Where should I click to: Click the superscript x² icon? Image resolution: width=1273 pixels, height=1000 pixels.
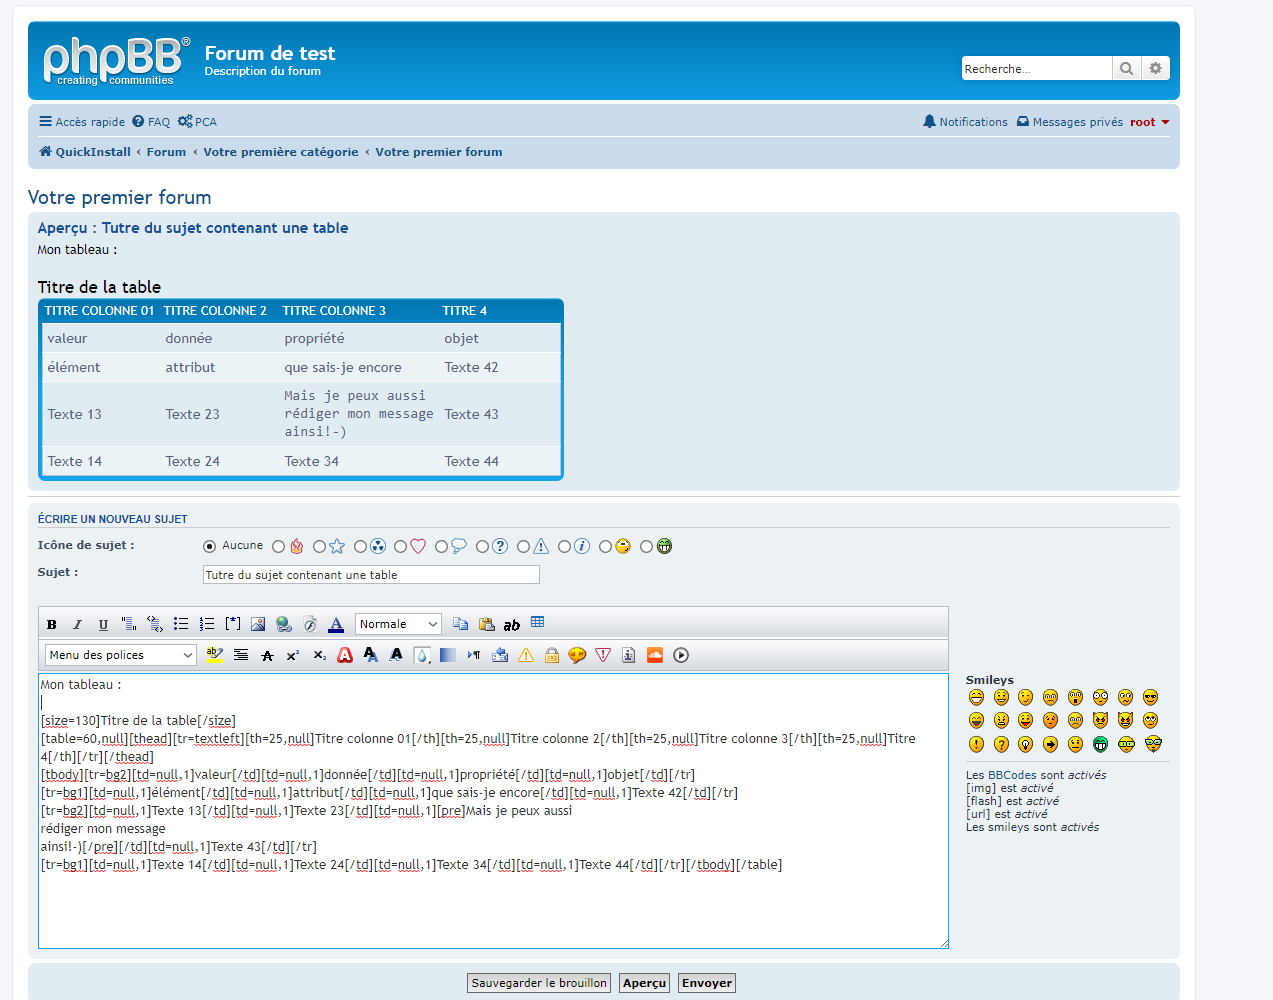293,655
